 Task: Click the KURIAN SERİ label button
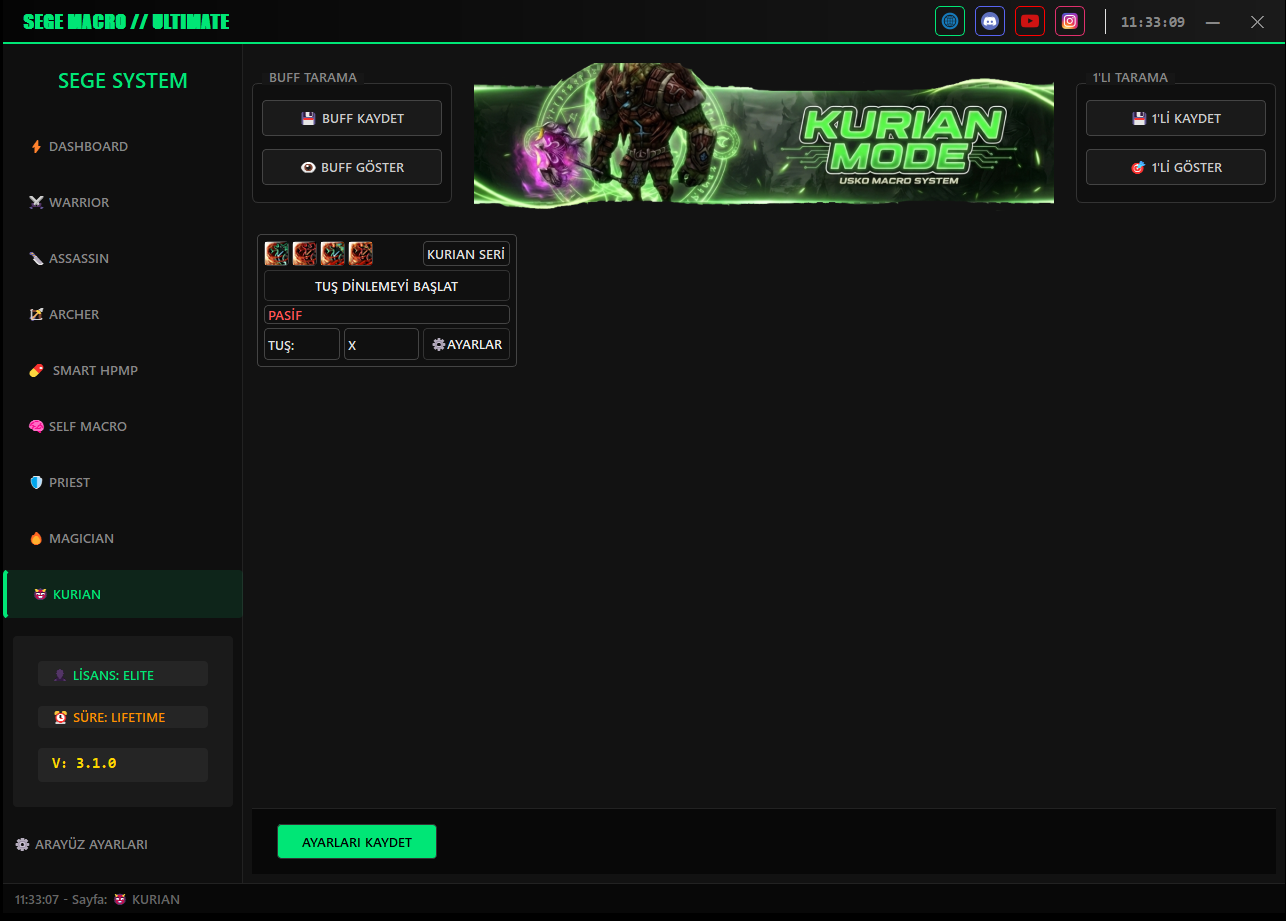[466, 254]
